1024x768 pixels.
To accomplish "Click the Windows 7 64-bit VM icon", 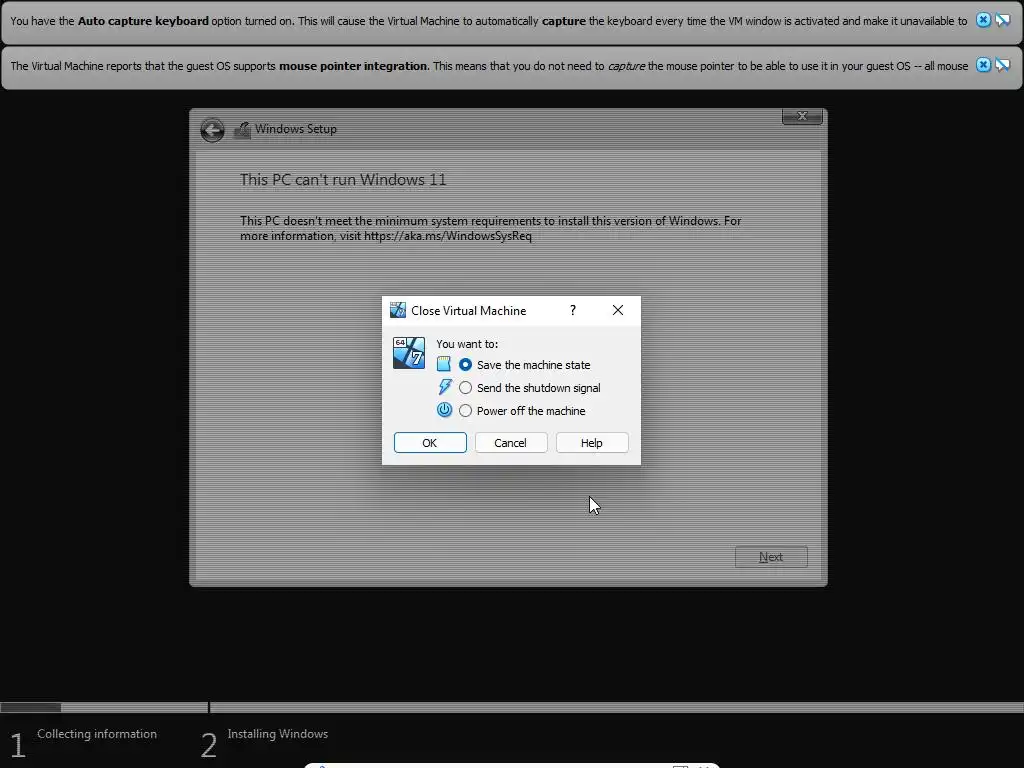I will [409, 353].
